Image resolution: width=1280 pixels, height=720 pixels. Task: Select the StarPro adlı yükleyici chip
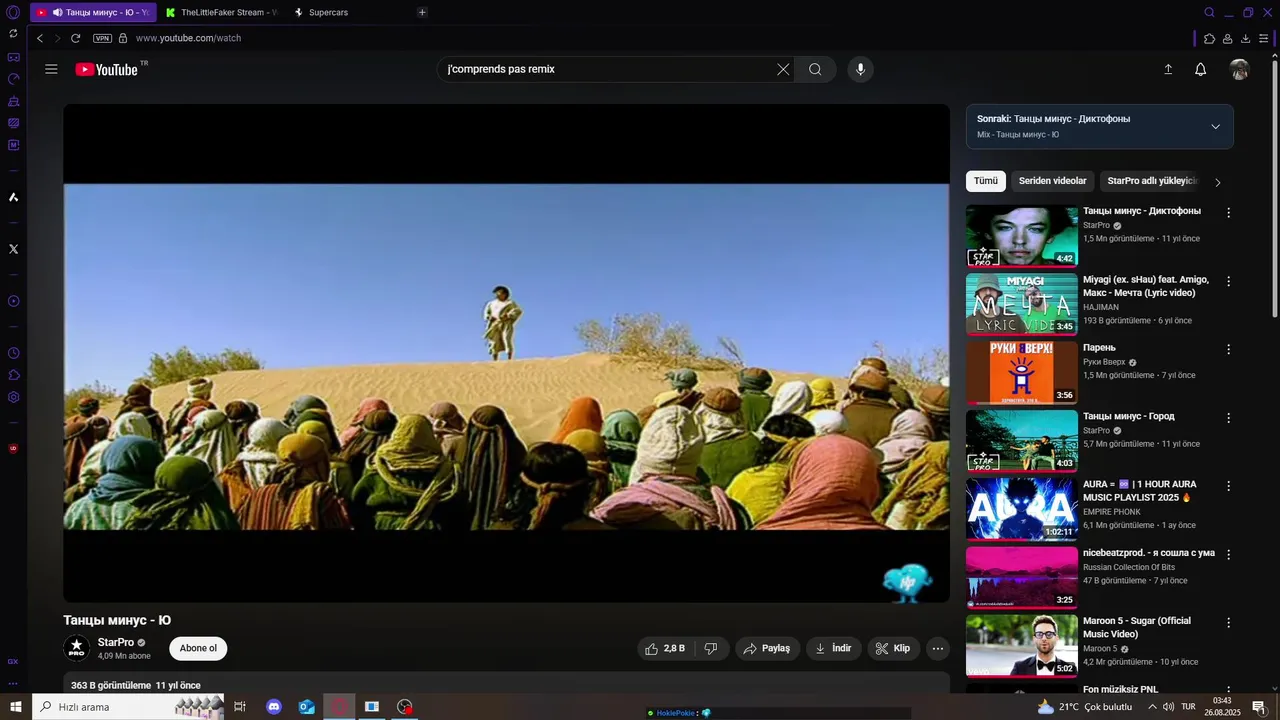point(1152,181)
